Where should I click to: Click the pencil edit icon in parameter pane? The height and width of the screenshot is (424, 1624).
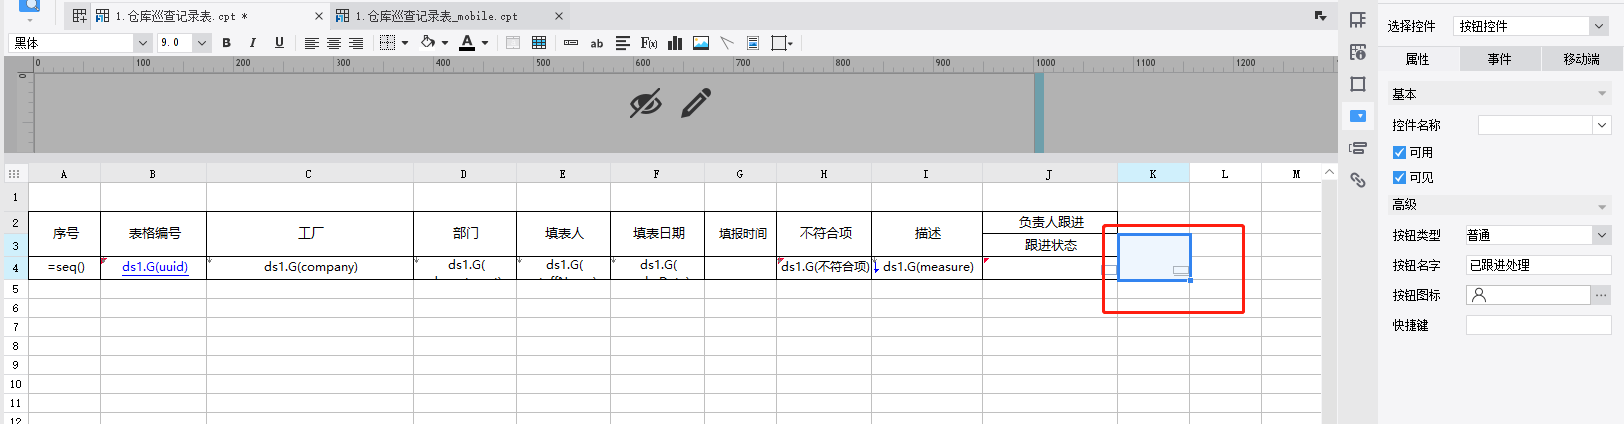(696, 103)
